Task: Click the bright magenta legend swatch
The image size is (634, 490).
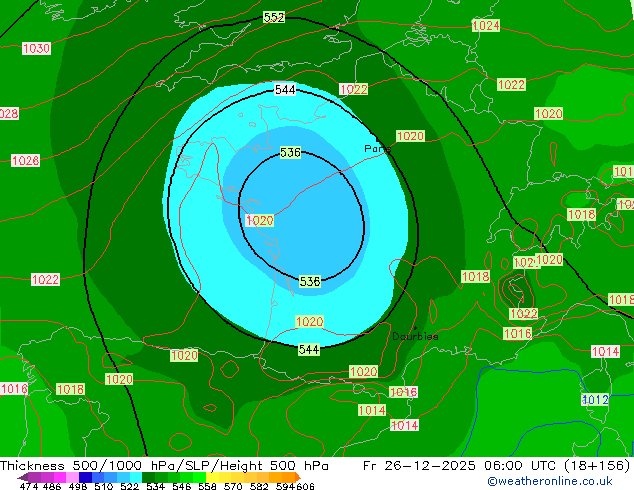Action: point(60,477)
